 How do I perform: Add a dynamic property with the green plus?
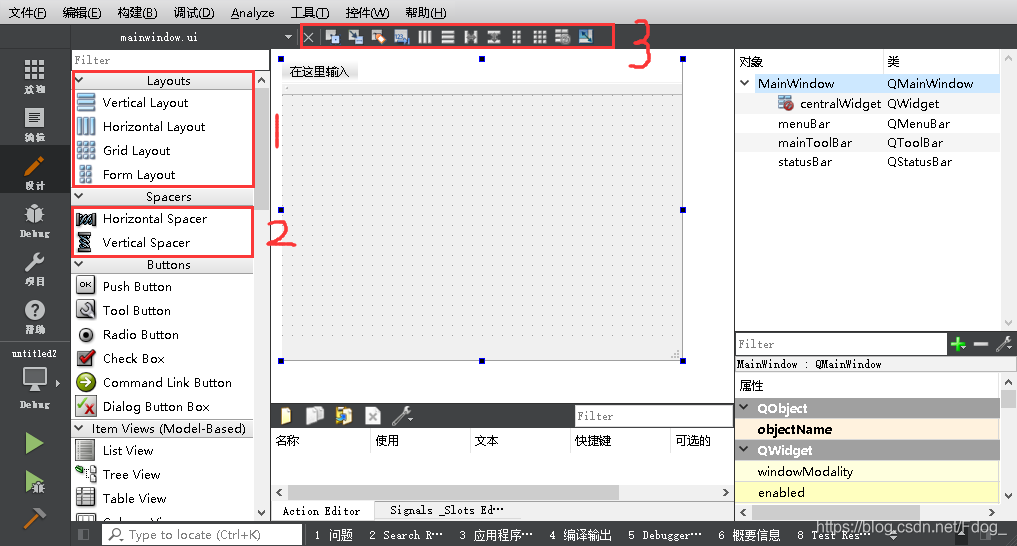click(x=958, y=344)
